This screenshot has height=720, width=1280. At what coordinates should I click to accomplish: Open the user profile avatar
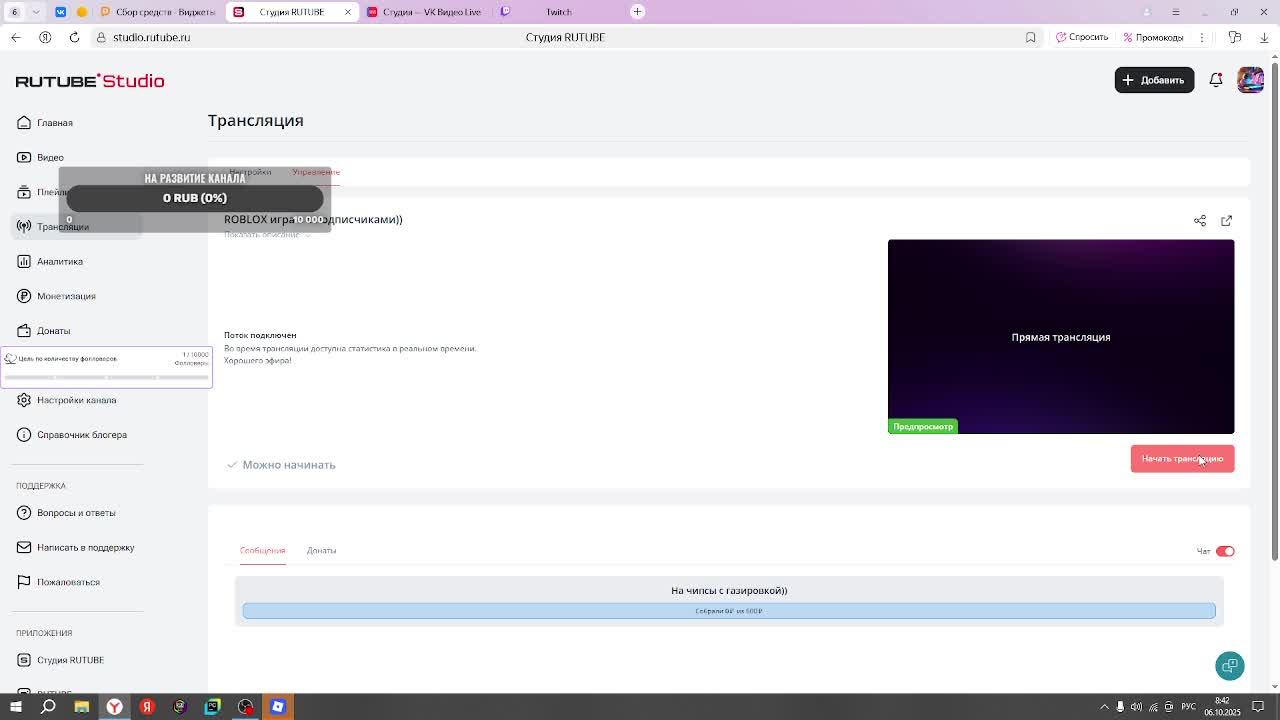pos(1250,80)
